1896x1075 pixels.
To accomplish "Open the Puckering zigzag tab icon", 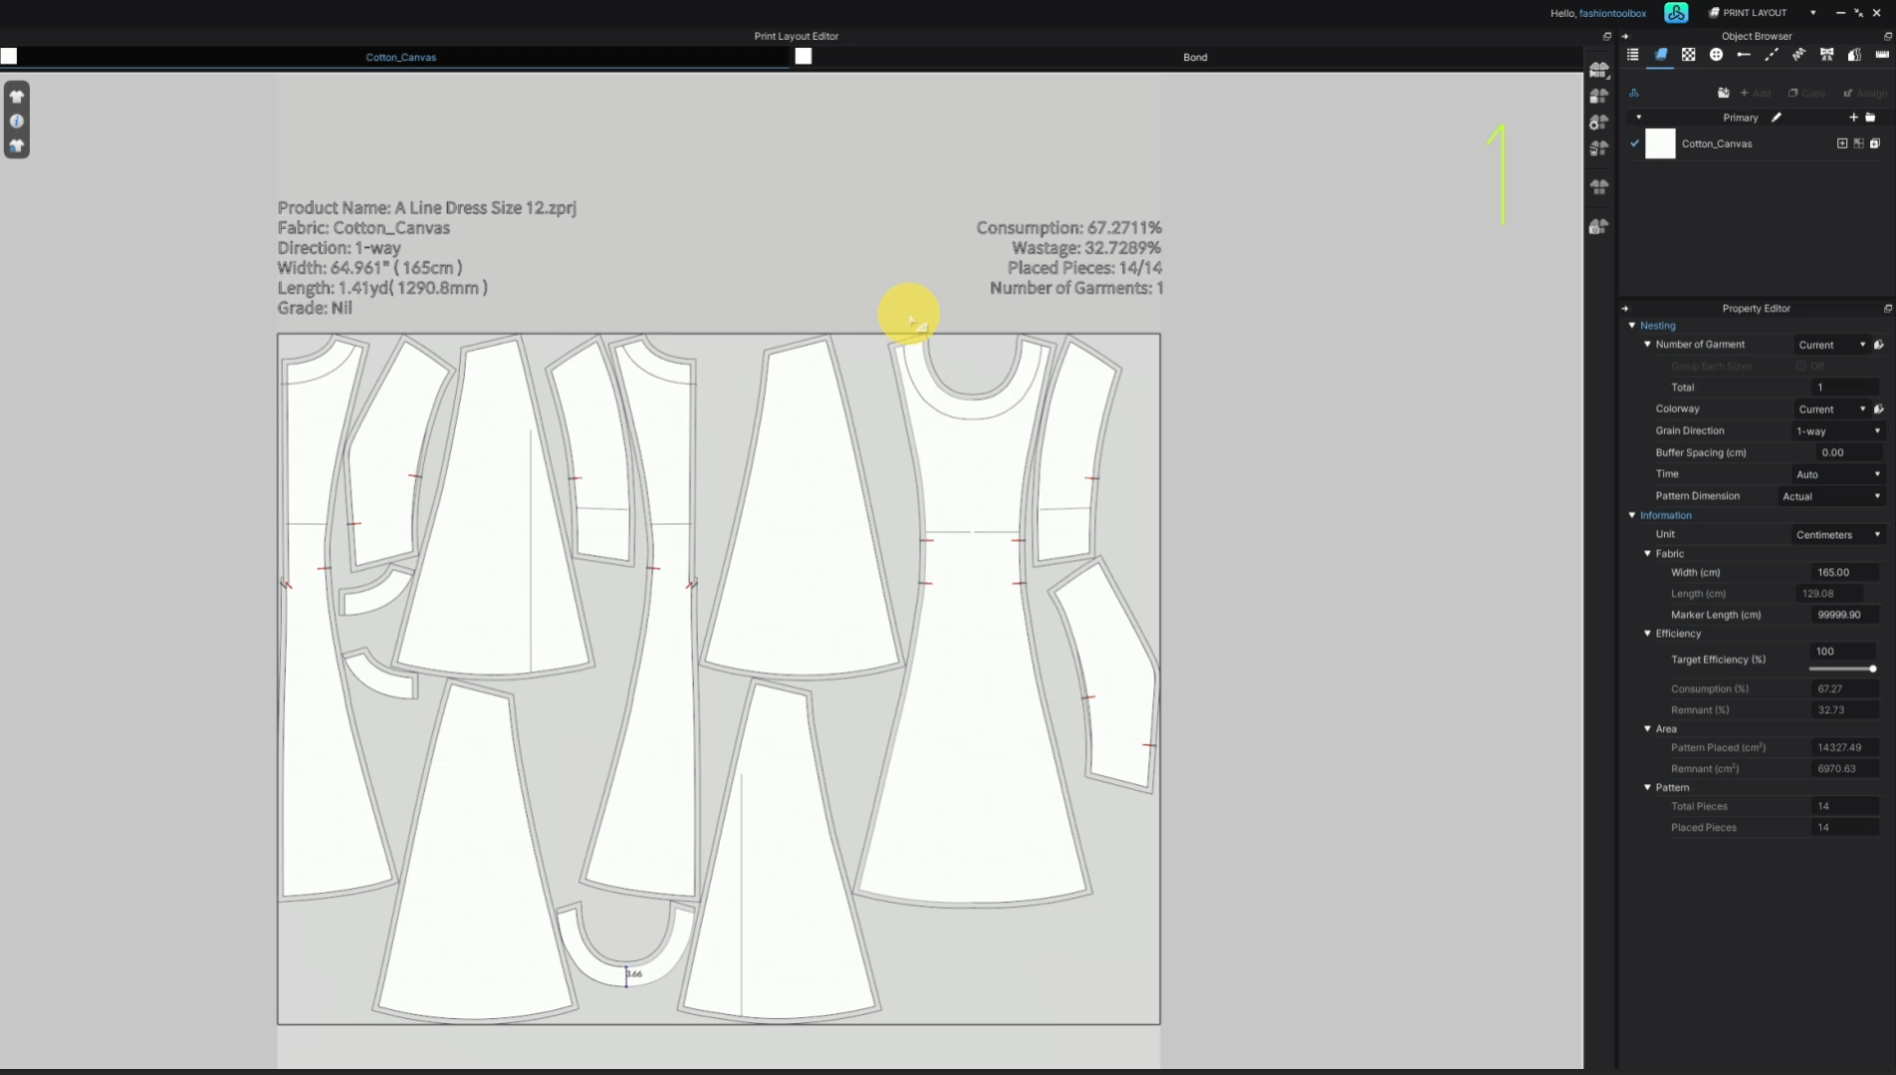I will [1799, 55].
